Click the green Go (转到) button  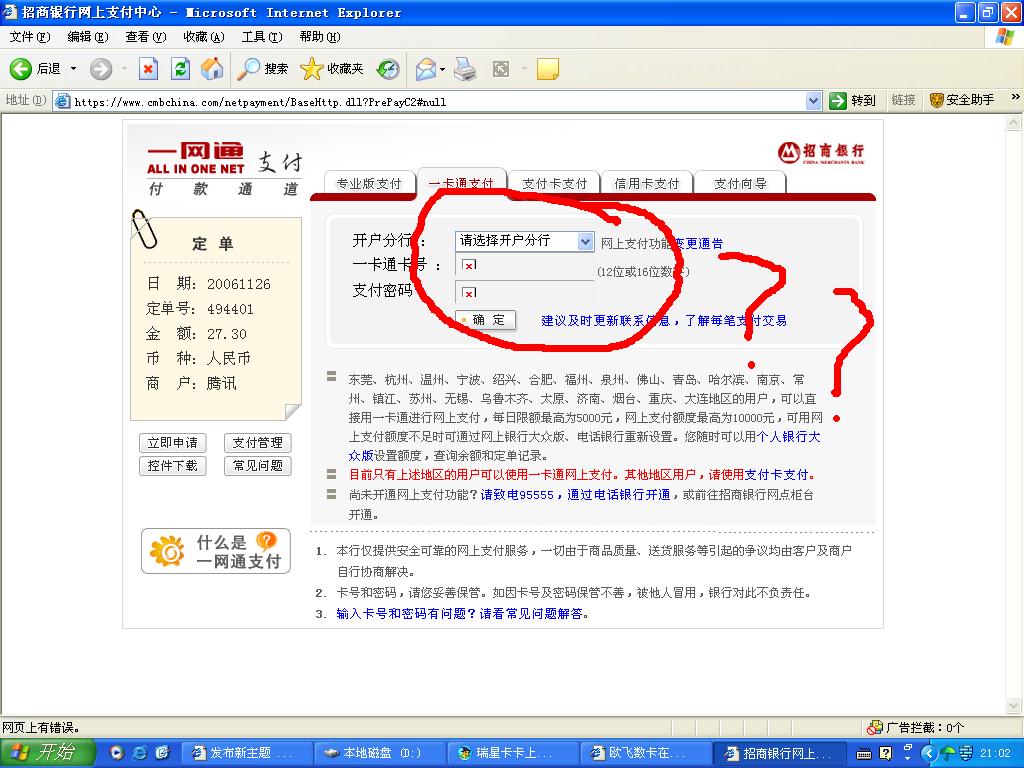coord(852,101)
